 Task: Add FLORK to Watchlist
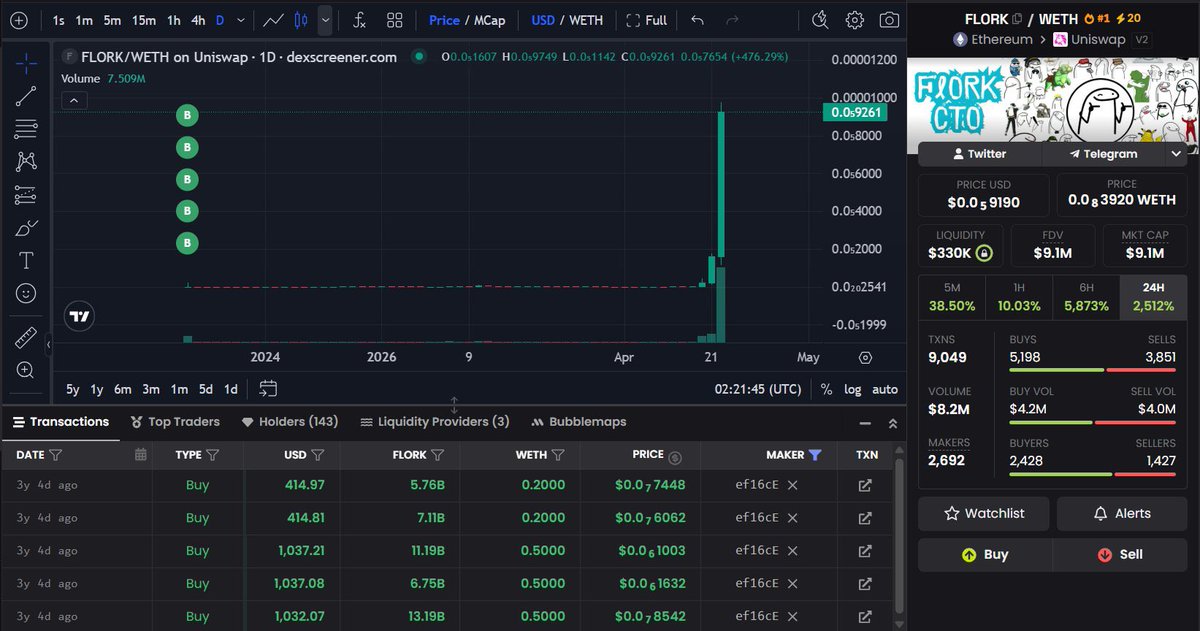(984, 513)
